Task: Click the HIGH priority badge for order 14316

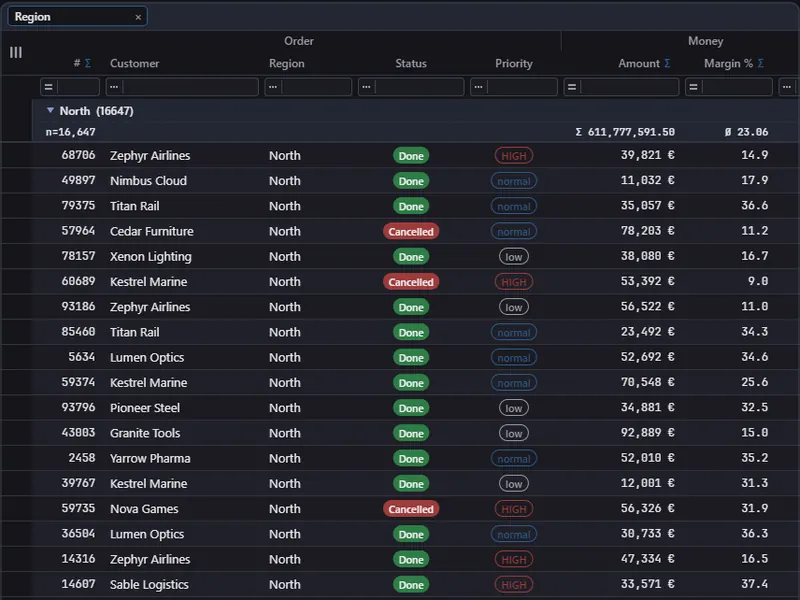Action: coord(514,560)
